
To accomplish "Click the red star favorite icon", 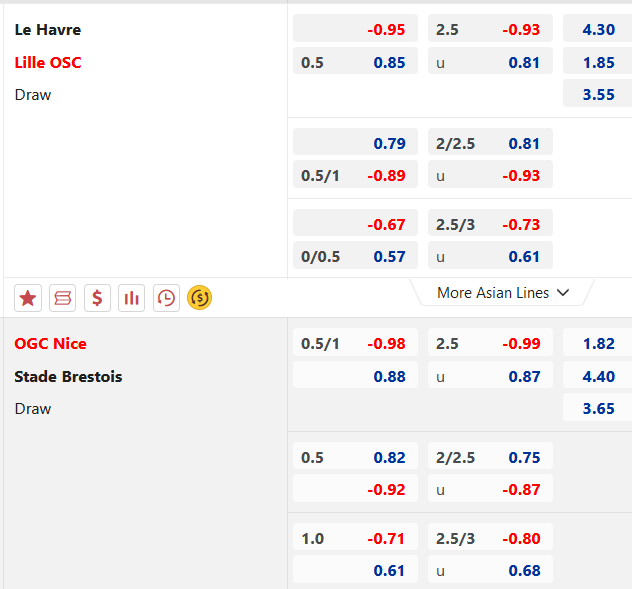I will [28, 298].
